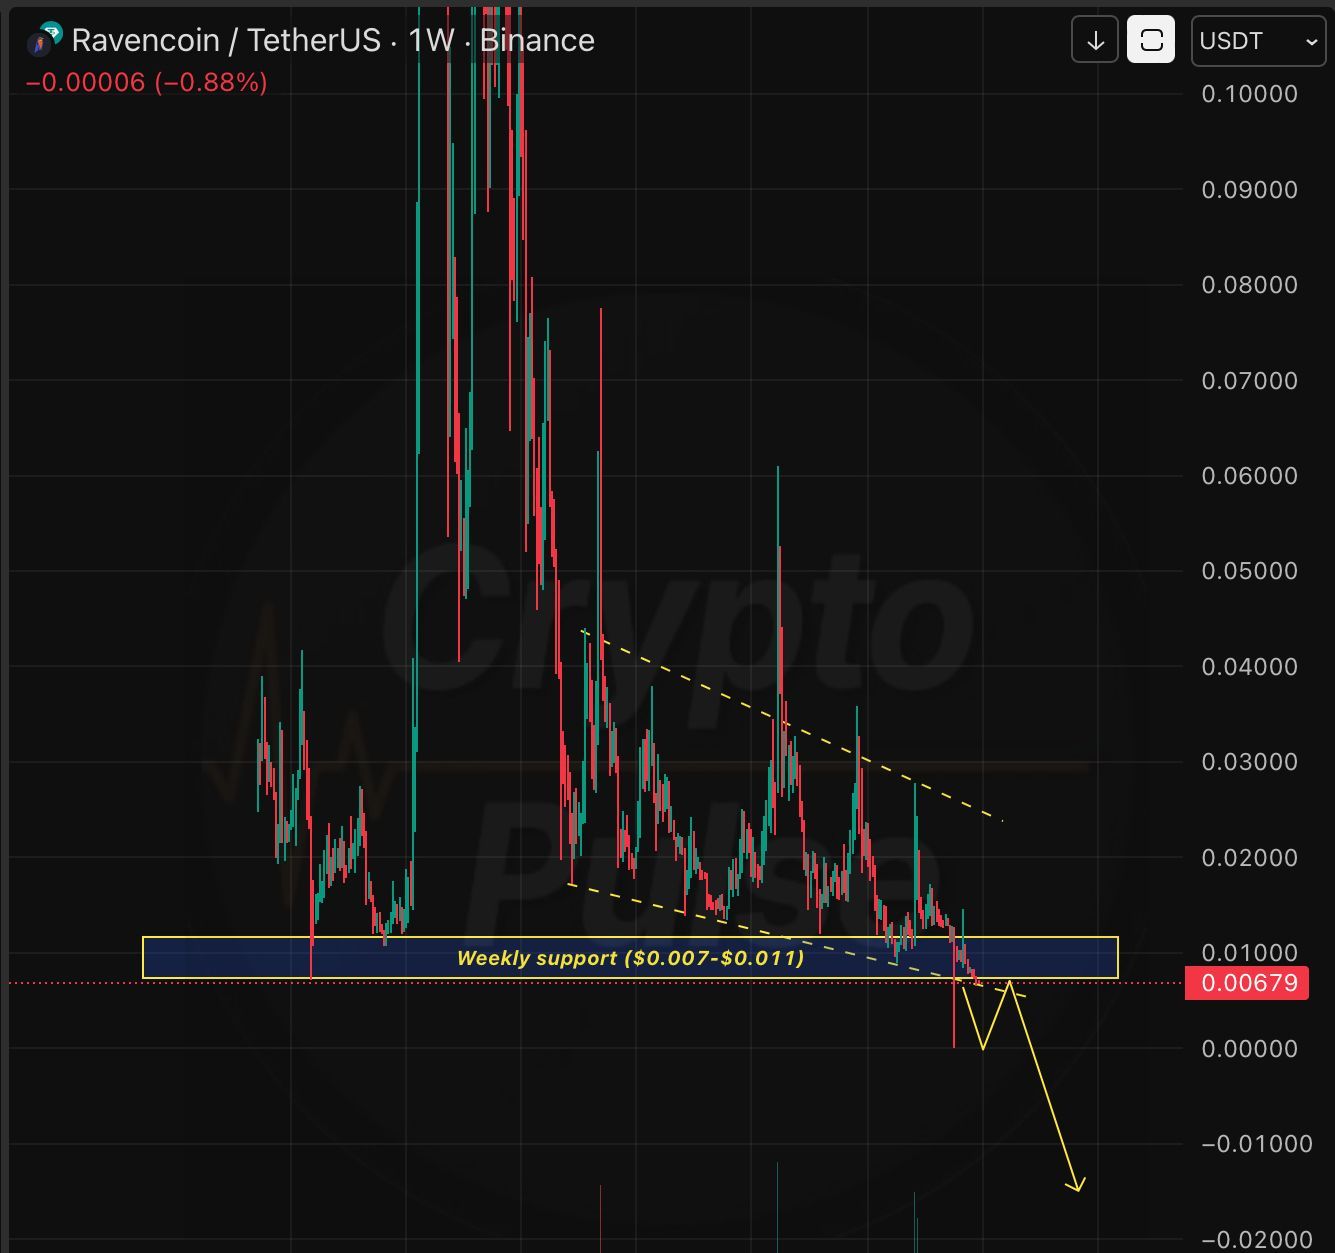The image size is (1335, 1253).
Task: Click the 0.10000 price axis label
Action: point(1249,94)
